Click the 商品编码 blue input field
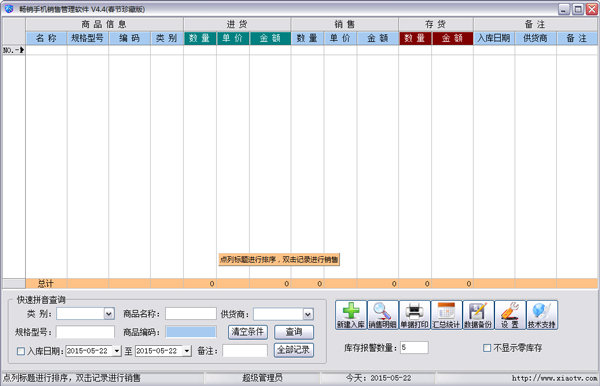This screenshot has height=386, width=600. [x=191, y=332]
